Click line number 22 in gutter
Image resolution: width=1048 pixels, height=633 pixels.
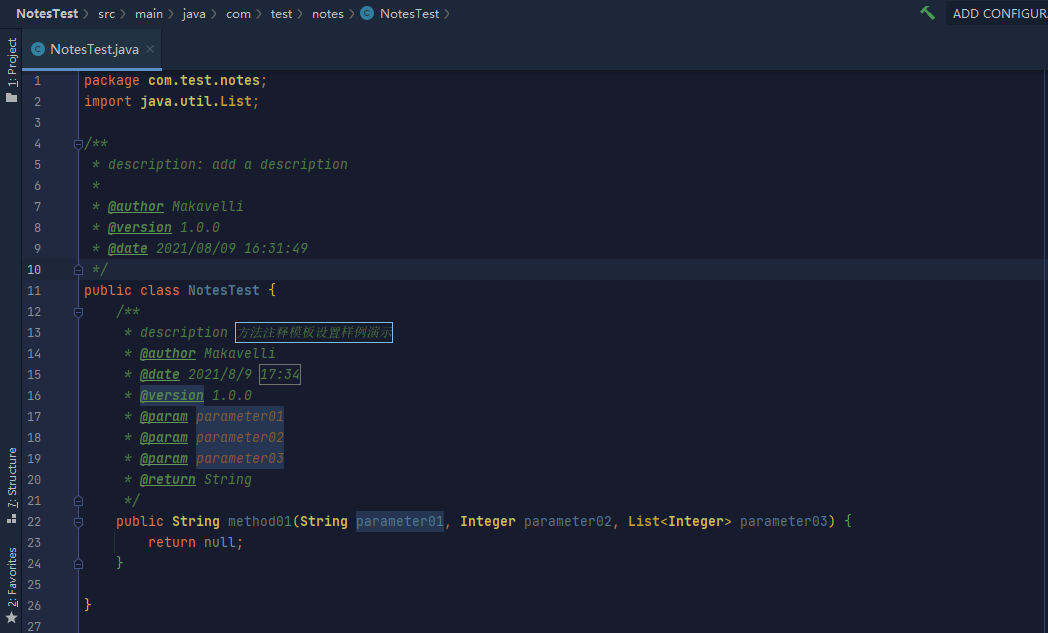(34, 521)
